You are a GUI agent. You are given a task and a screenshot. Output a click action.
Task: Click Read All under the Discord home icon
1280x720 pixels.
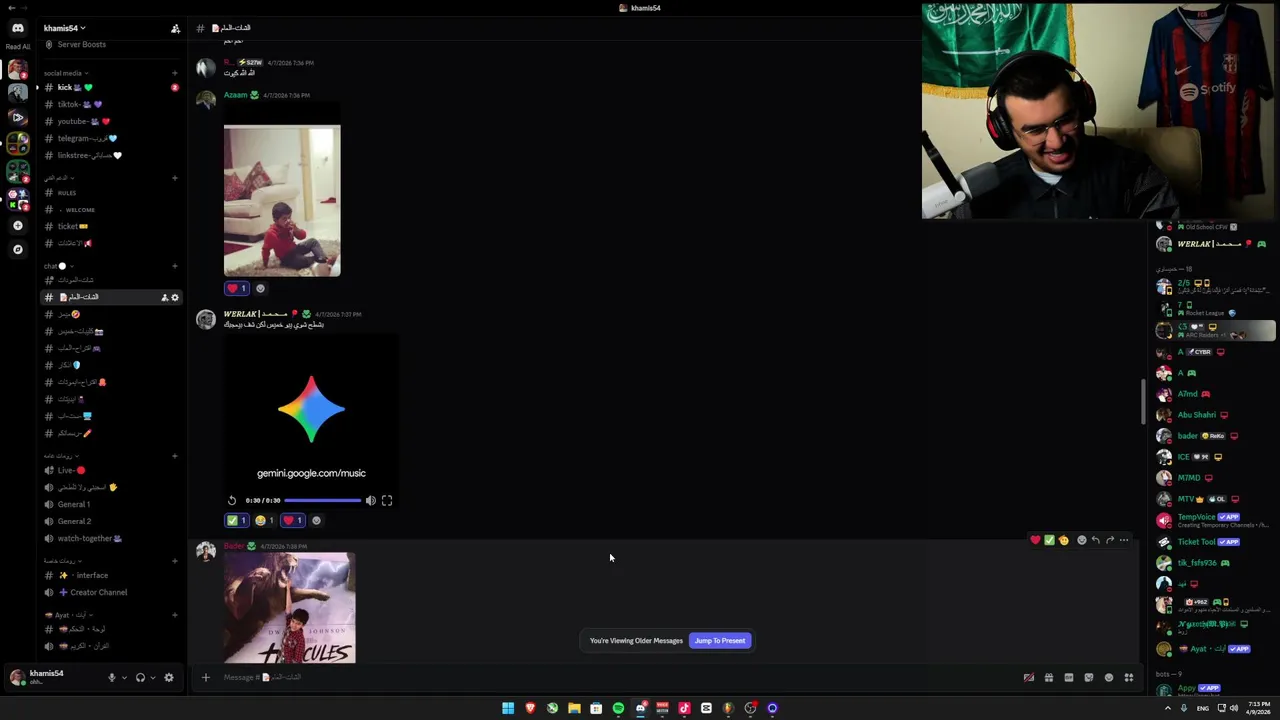pos(18,46)
